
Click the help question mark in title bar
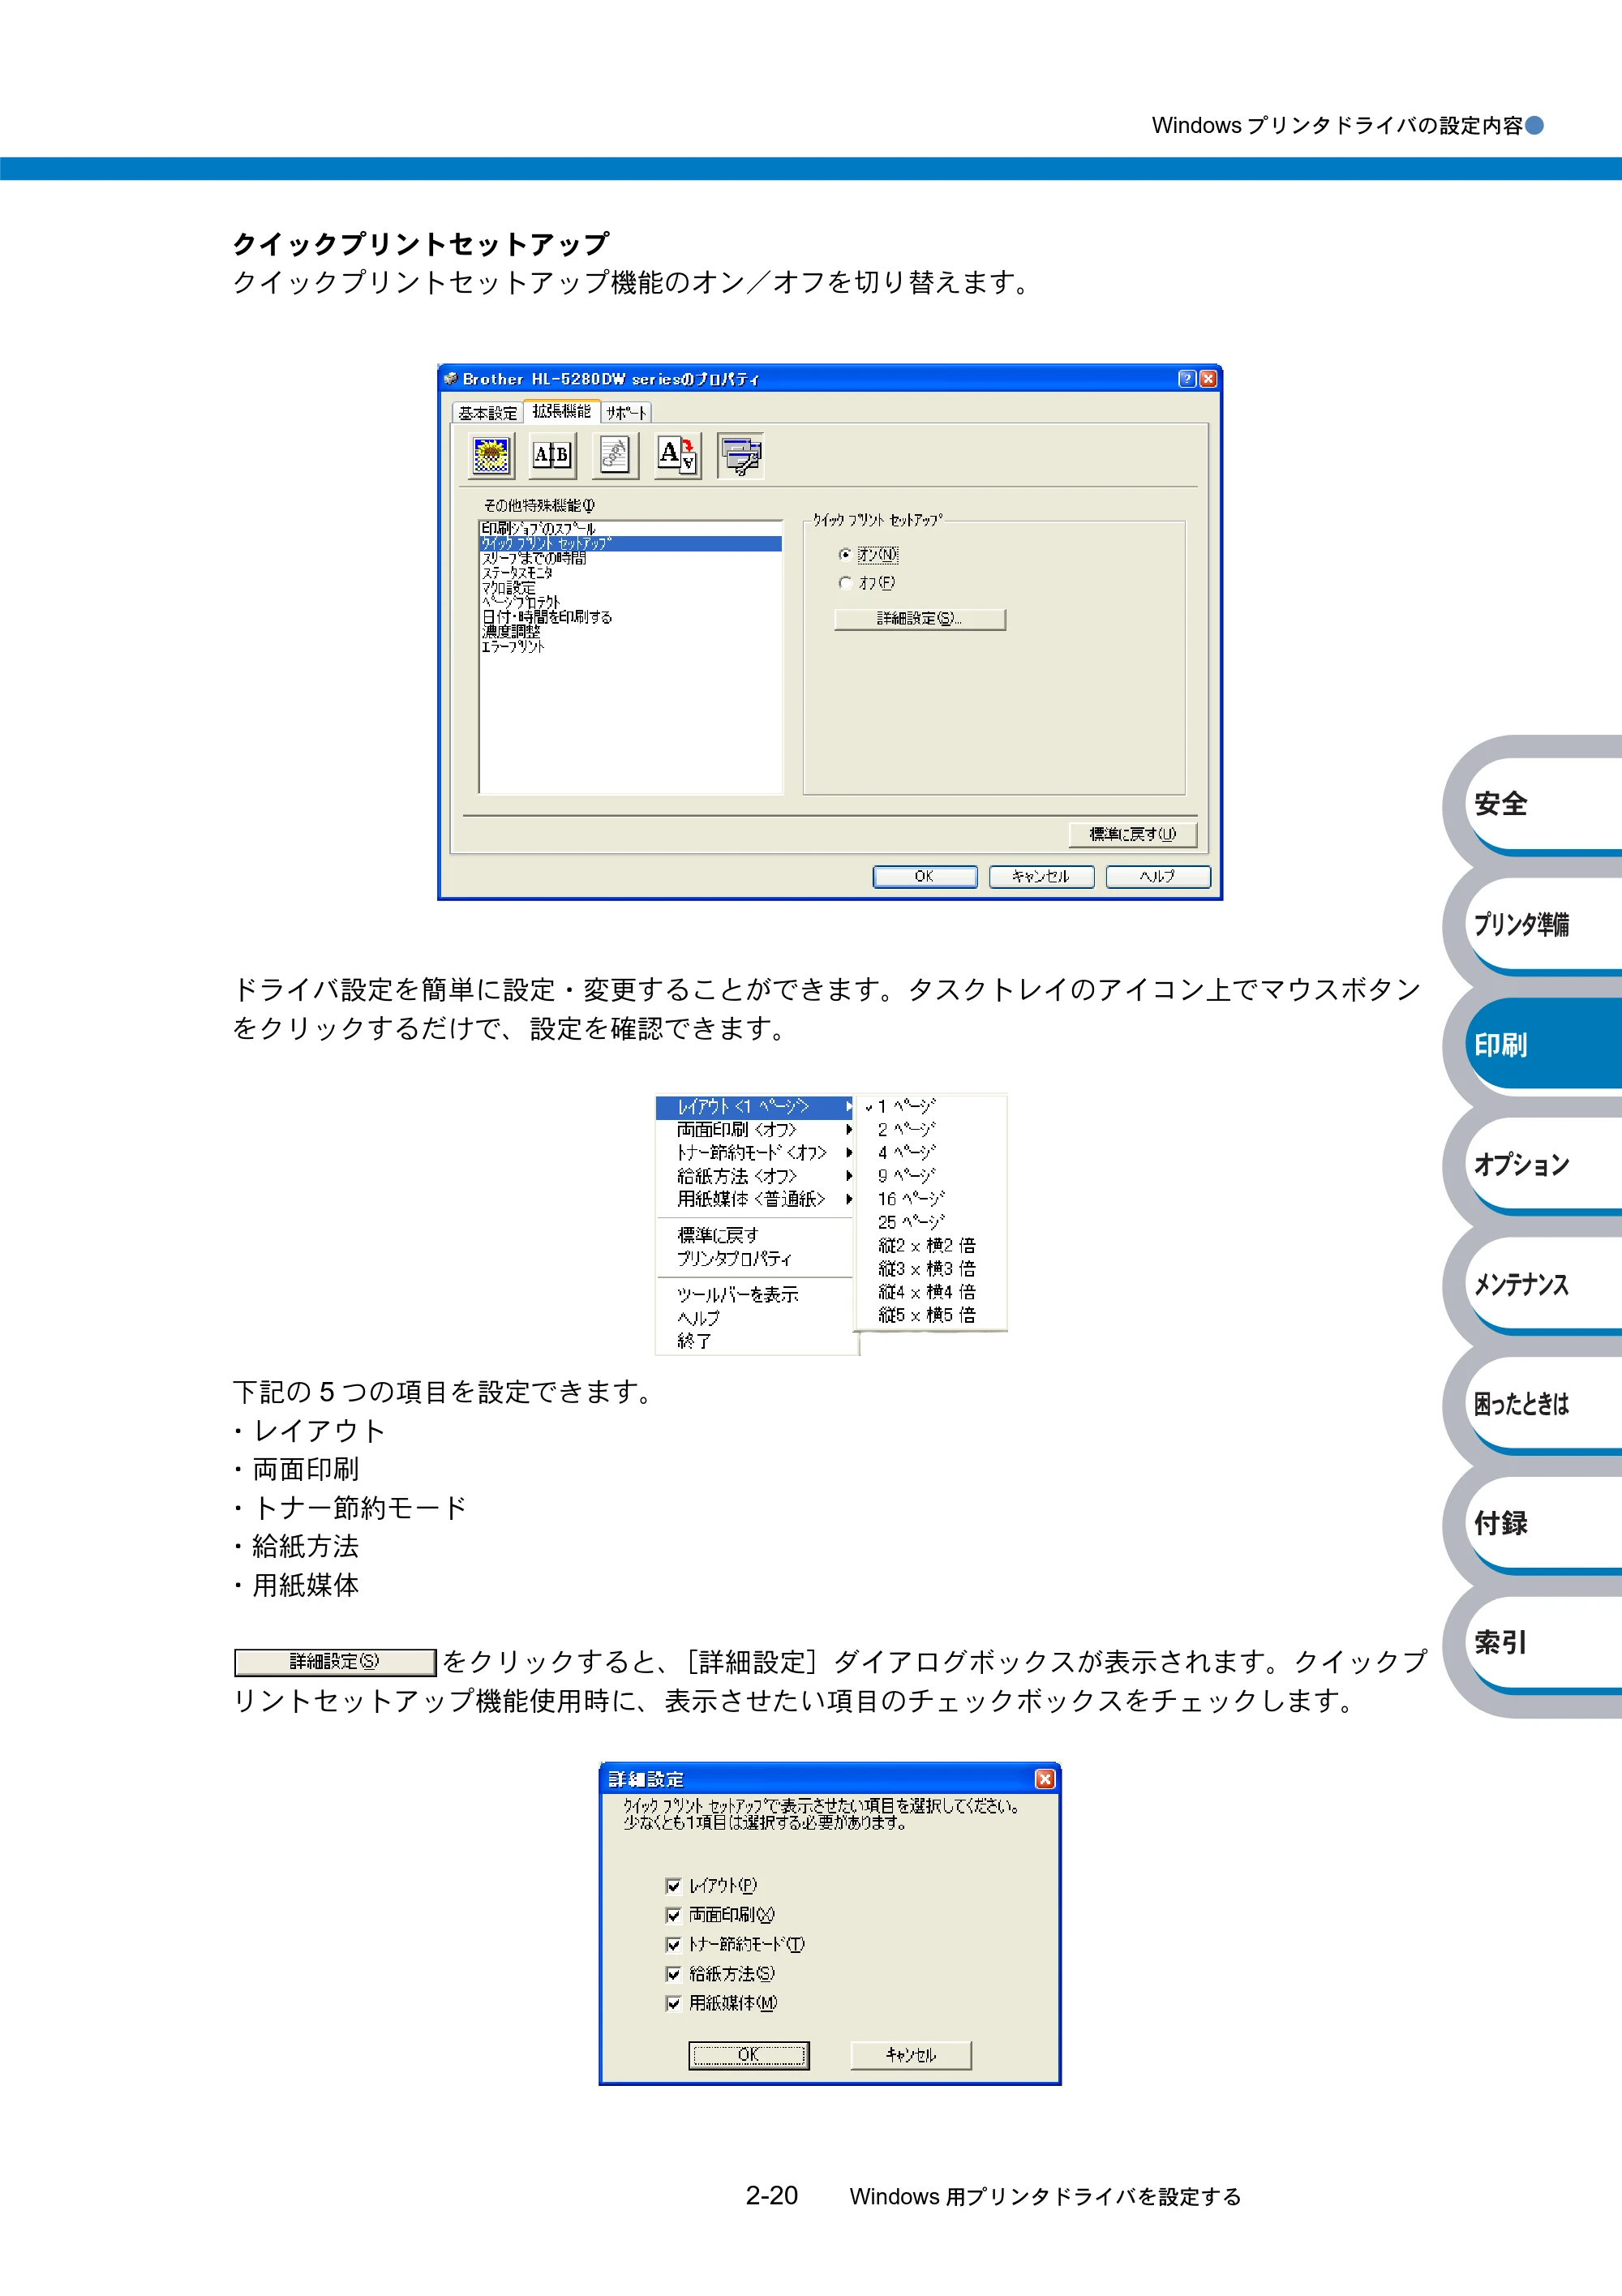click(x=1187, y=379)
